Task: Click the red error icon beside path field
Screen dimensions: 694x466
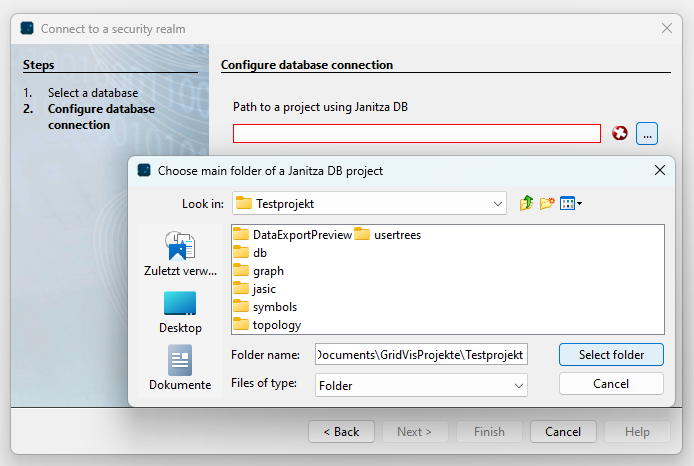Action: pyautogui.click(x=620, y=133)
